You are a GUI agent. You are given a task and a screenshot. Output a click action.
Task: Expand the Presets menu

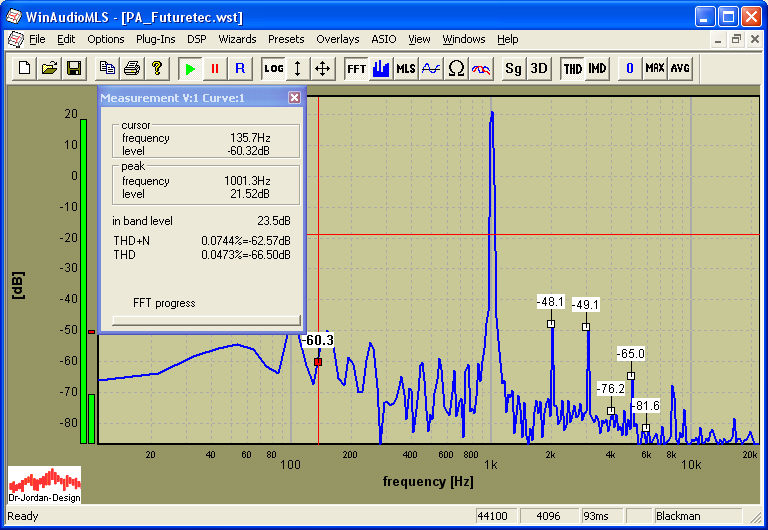click(x=286, y=39)
